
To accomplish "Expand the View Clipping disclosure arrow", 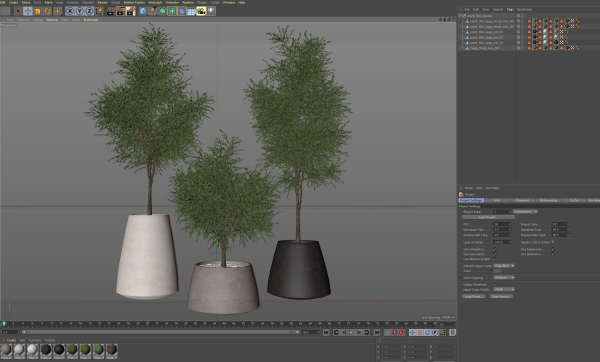I will click(x=460, y=278).
